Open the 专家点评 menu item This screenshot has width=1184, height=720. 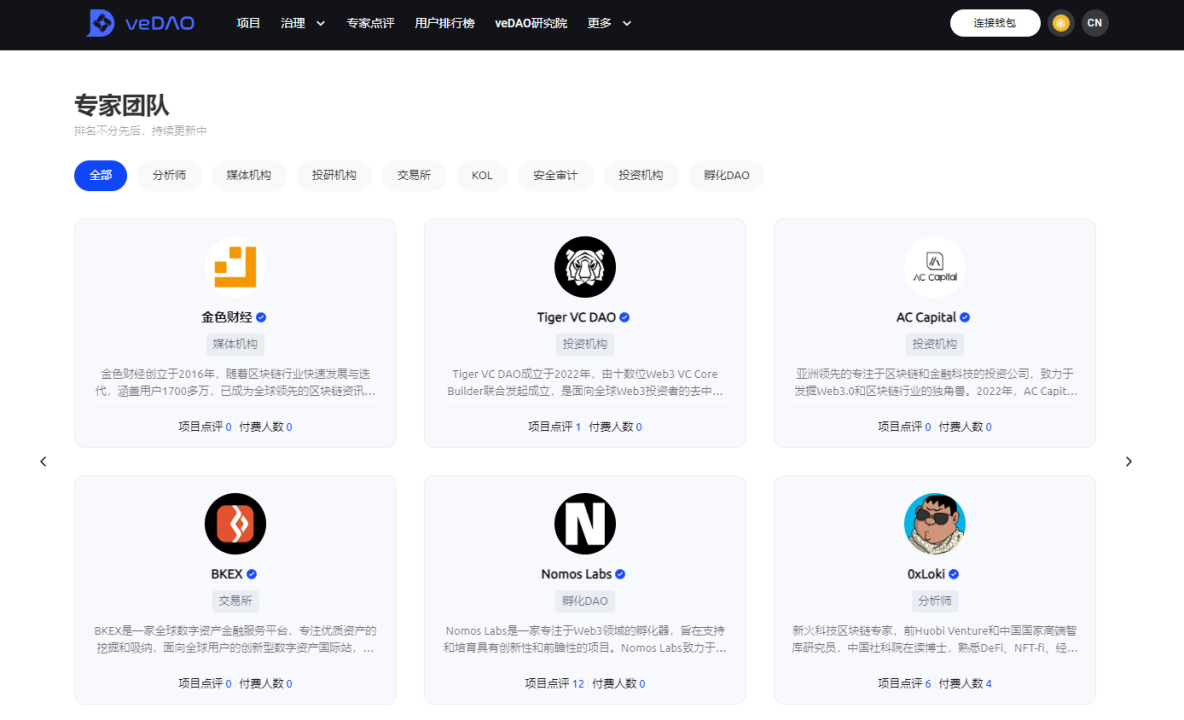click(370, 23)
